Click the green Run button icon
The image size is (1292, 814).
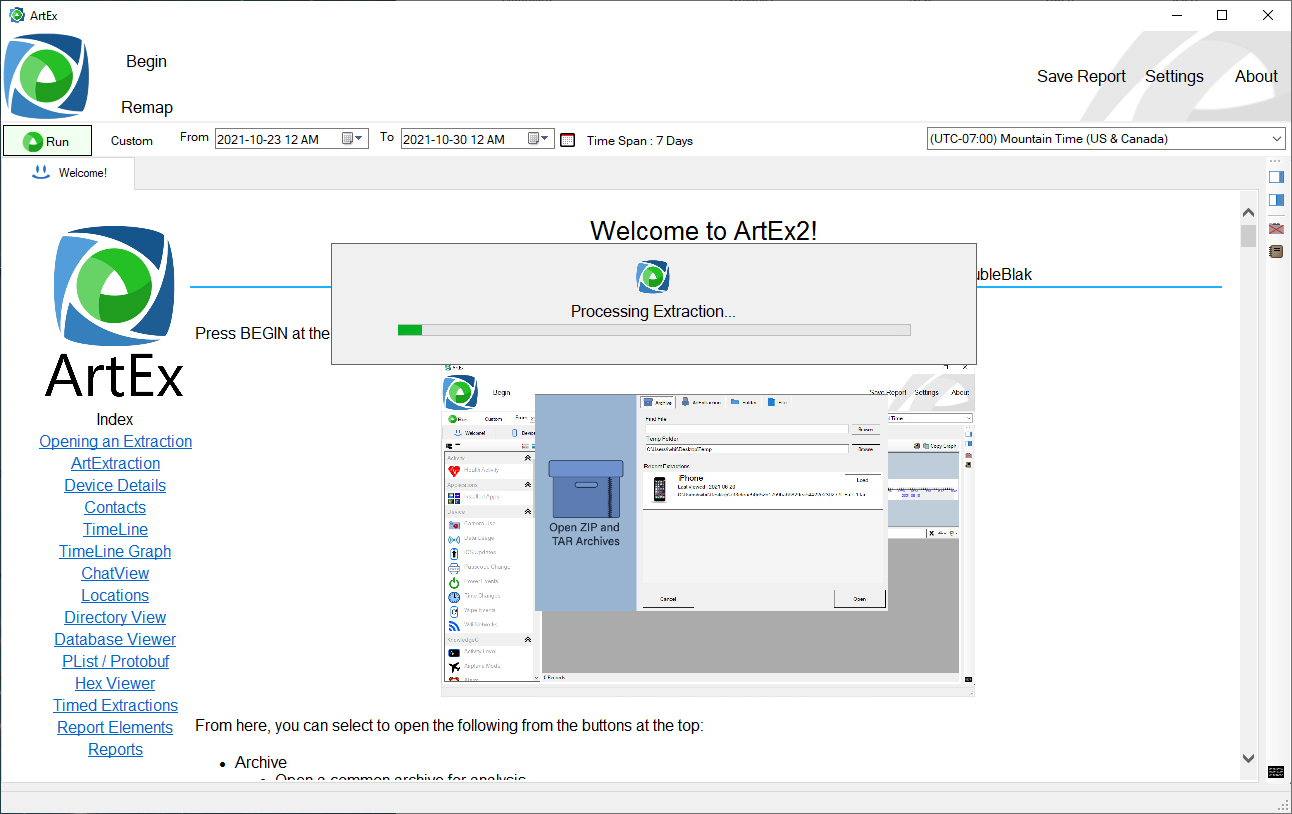pyautogui.click(x=33, y=141)
